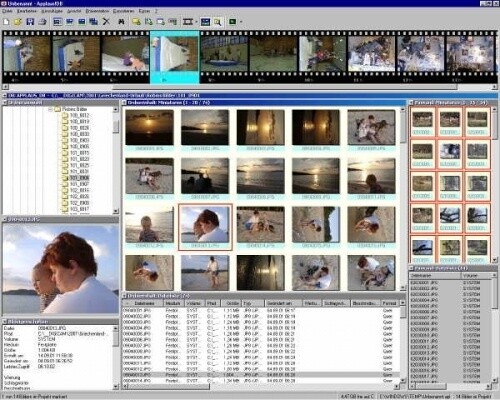Save project using the floppy disk icon
Screen dimensions: 500x400
30,22
